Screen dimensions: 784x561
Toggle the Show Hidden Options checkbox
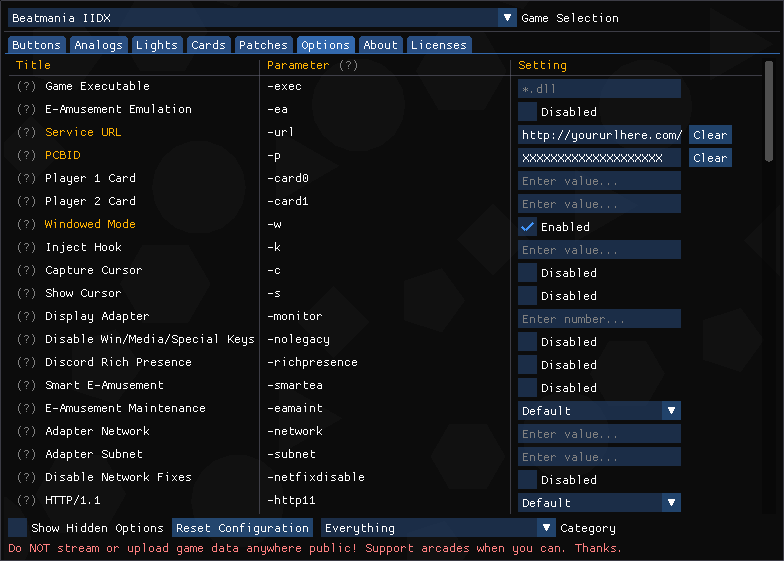[18, 528]
